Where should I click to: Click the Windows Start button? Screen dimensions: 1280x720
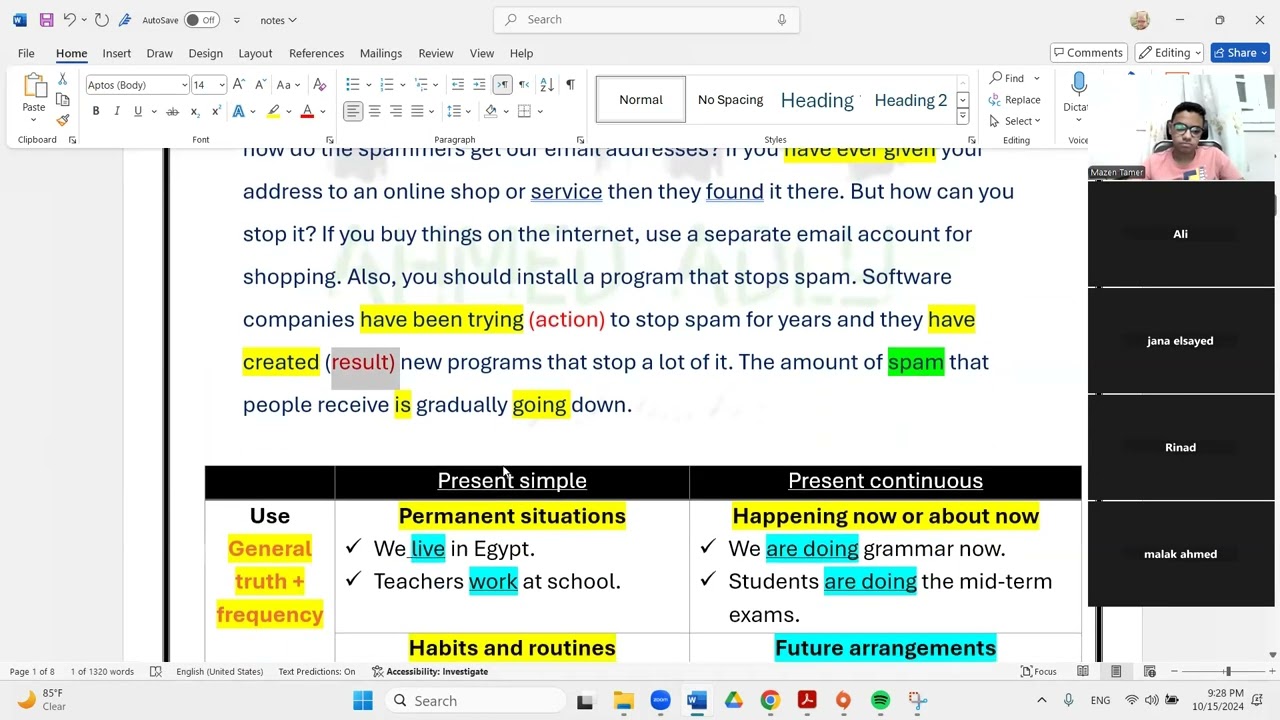click(x=362, y=701)
